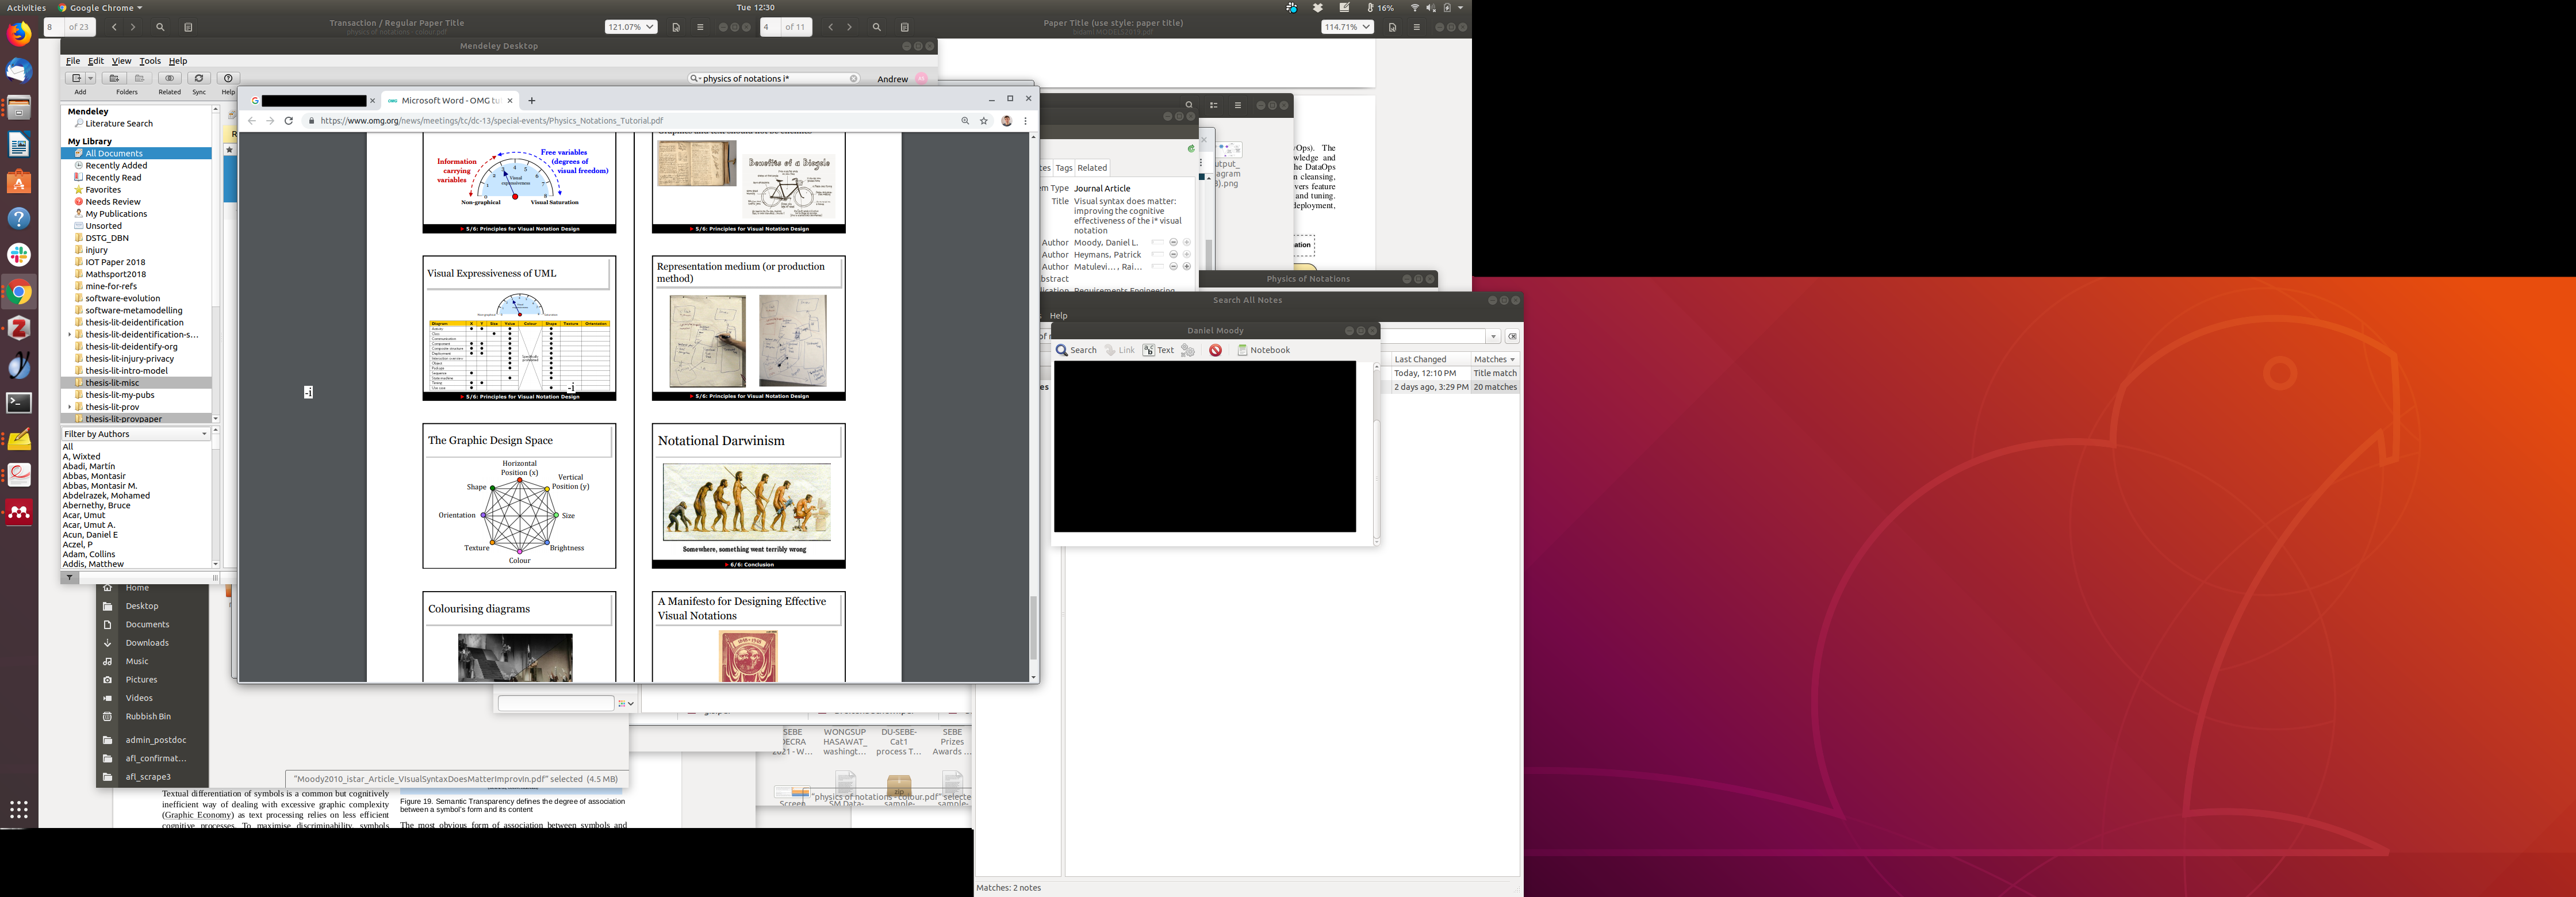Click the red delete note icon
This screenshot has height=897, width=2576.
(1215, 350)
